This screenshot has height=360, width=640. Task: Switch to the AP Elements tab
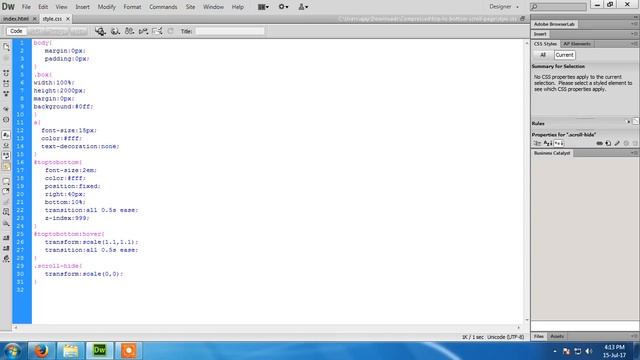(x=577, y=44)
